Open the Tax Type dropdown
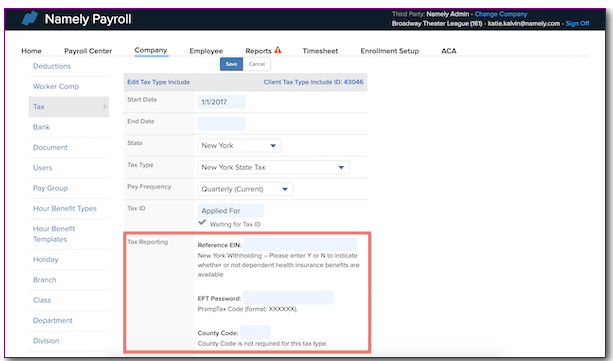The image size is (613, 361). click(x=274, y=167)
